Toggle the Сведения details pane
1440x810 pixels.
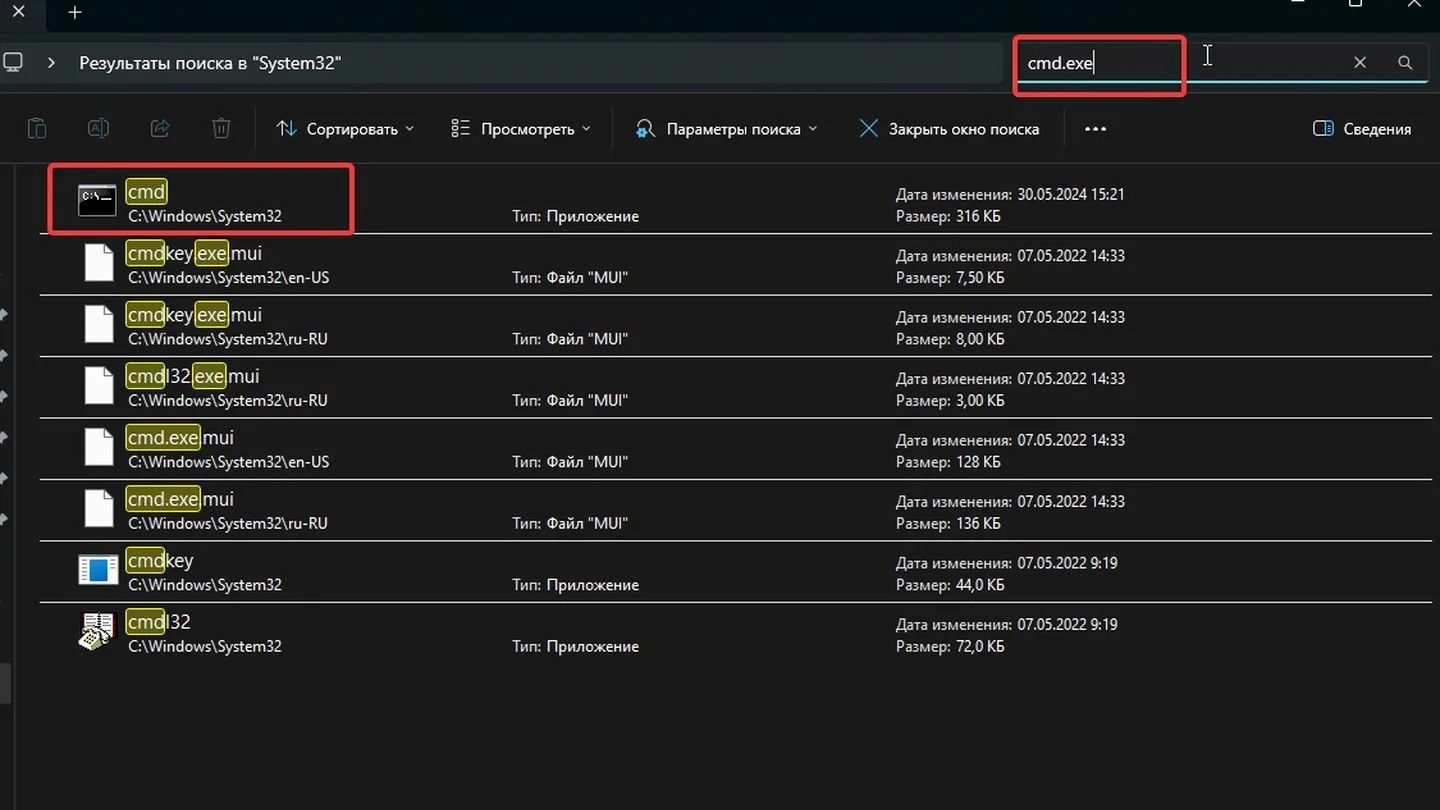[1362, 129]
